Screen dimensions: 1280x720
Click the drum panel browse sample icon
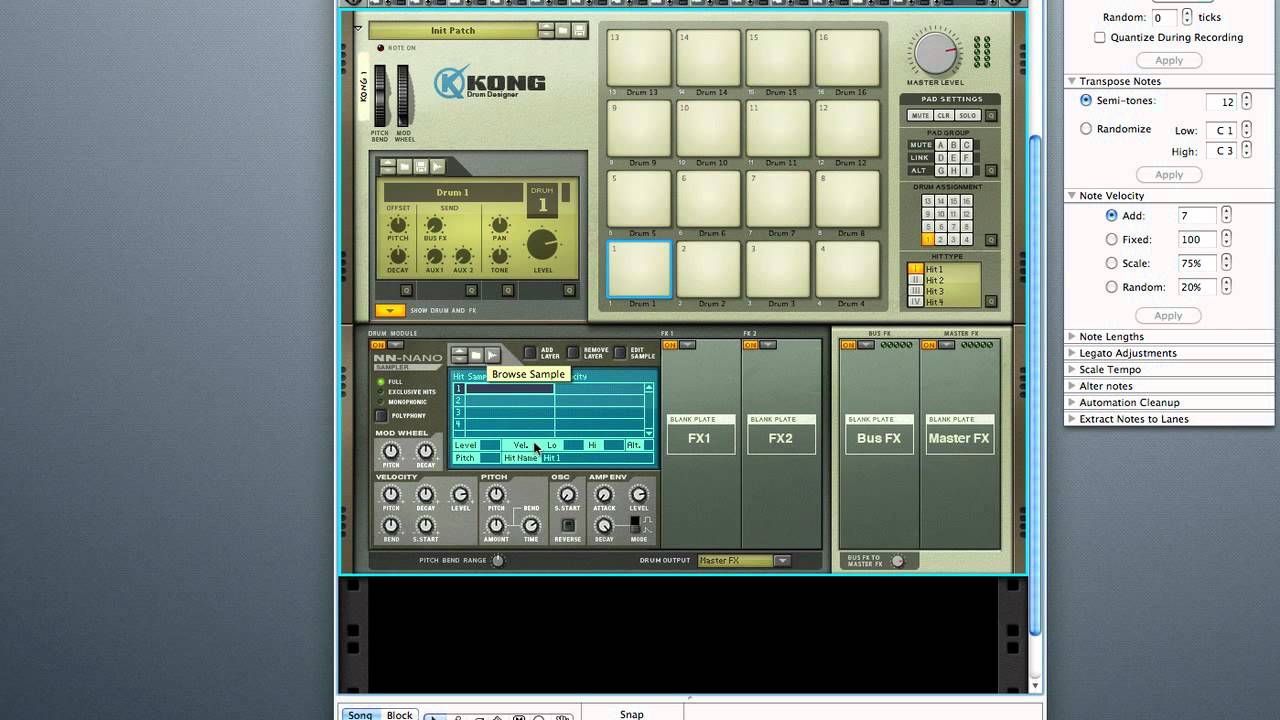tap(437, 166)
